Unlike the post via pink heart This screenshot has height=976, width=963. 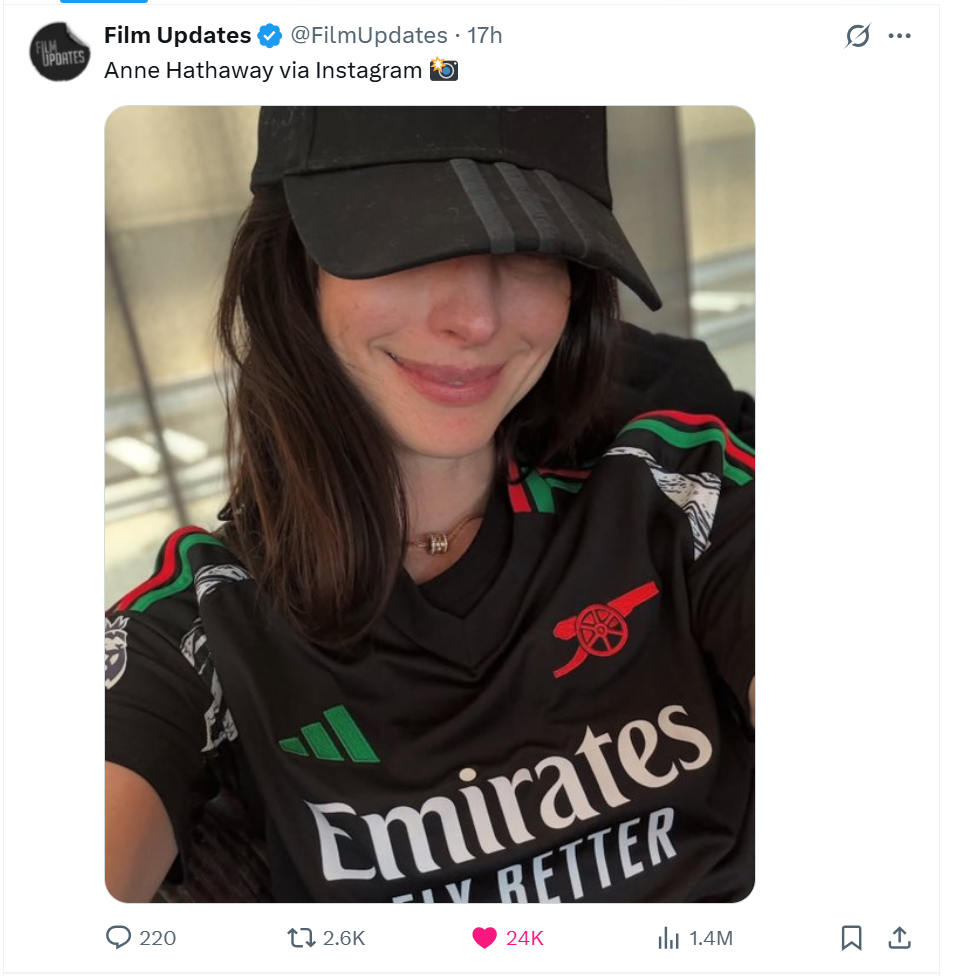pos(484,938)
